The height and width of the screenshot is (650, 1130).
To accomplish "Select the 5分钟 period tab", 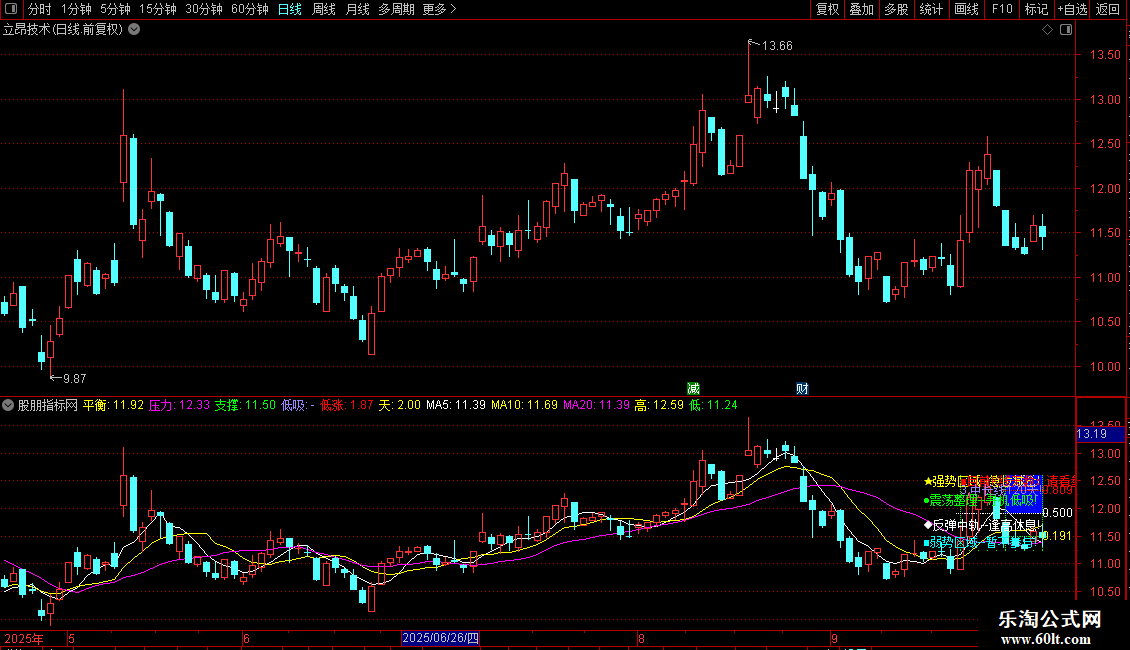I will pyautogui.click(x=115, y=9).
